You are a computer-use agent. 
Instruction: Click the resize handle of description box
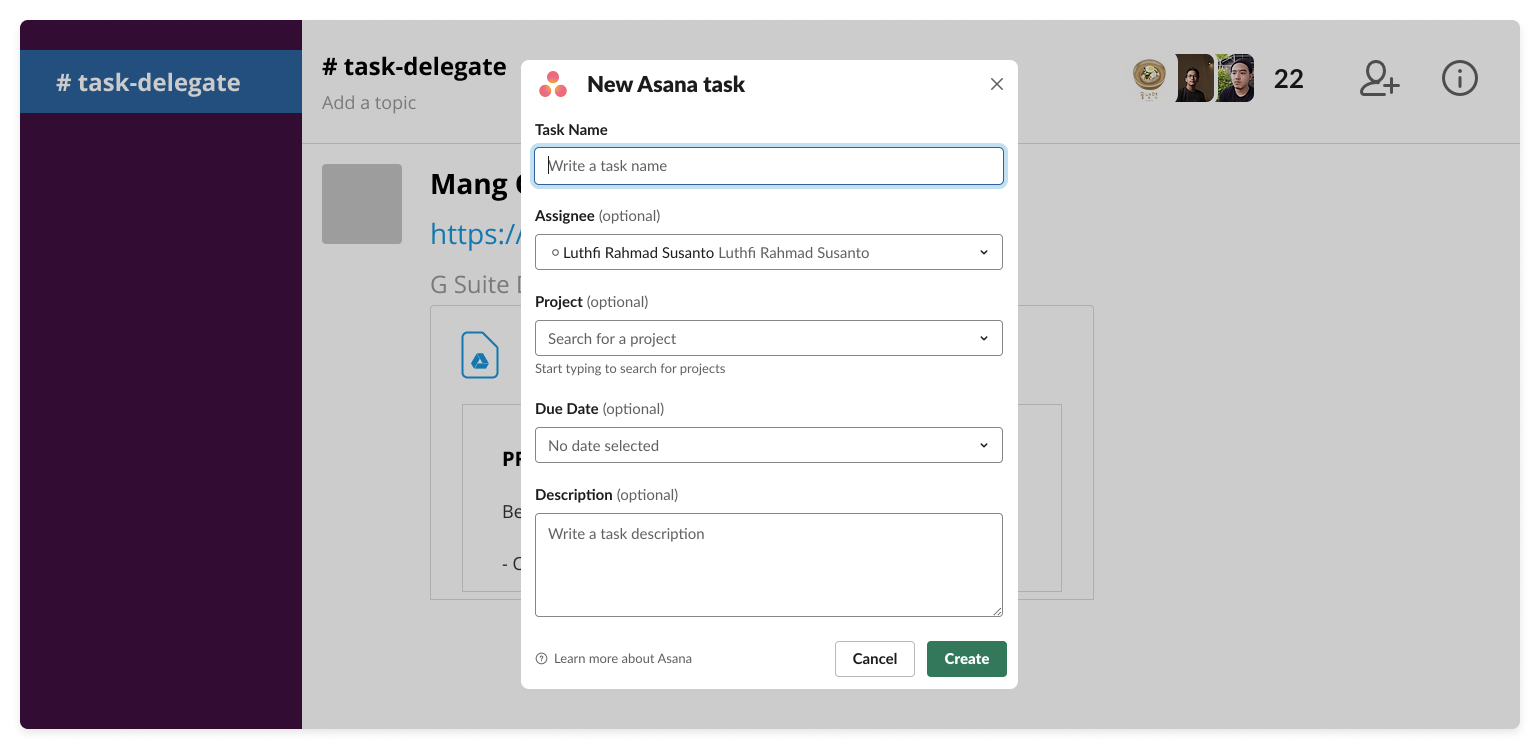[997, 611]
